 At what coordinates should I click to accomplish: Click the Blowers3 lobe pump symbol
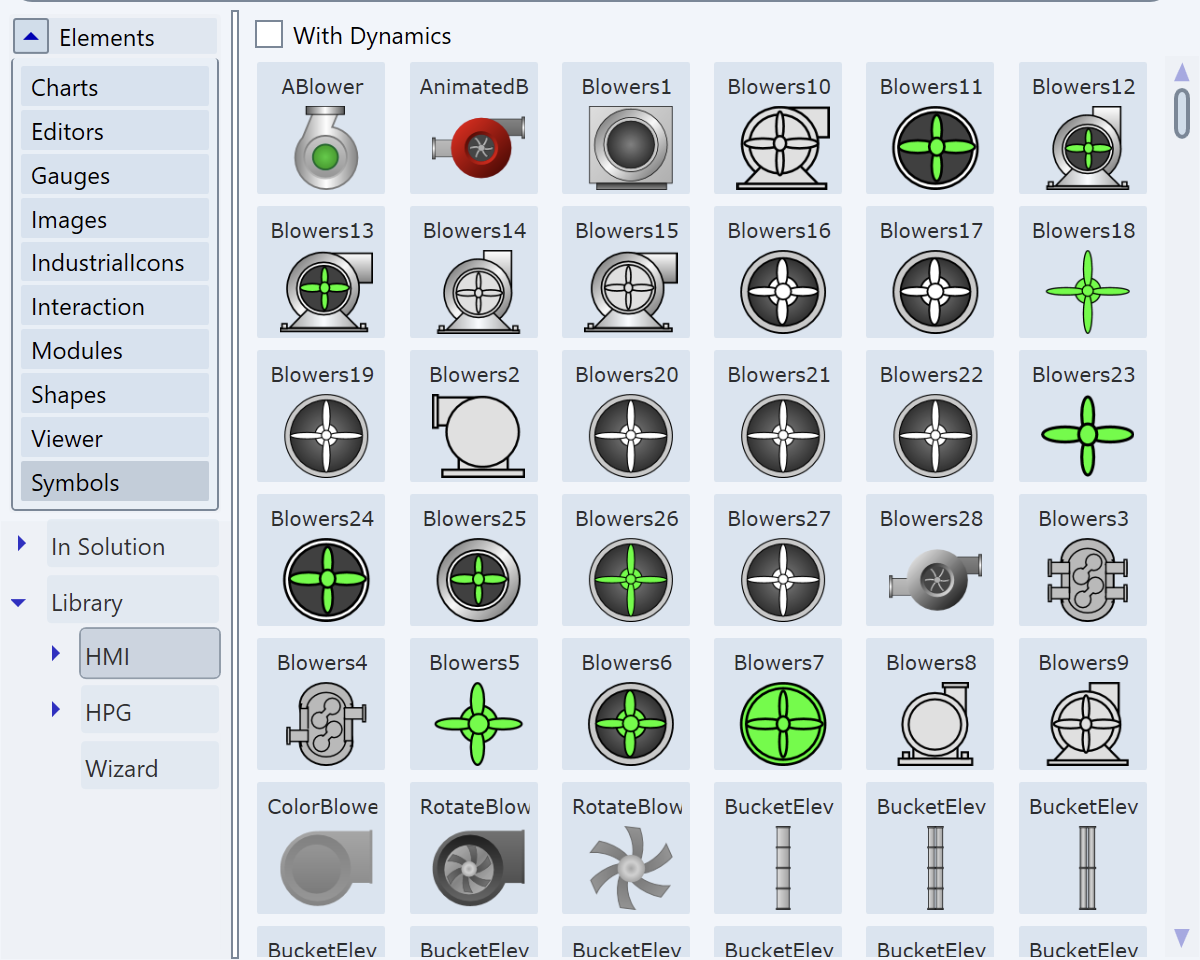(x=1083, y=560)
